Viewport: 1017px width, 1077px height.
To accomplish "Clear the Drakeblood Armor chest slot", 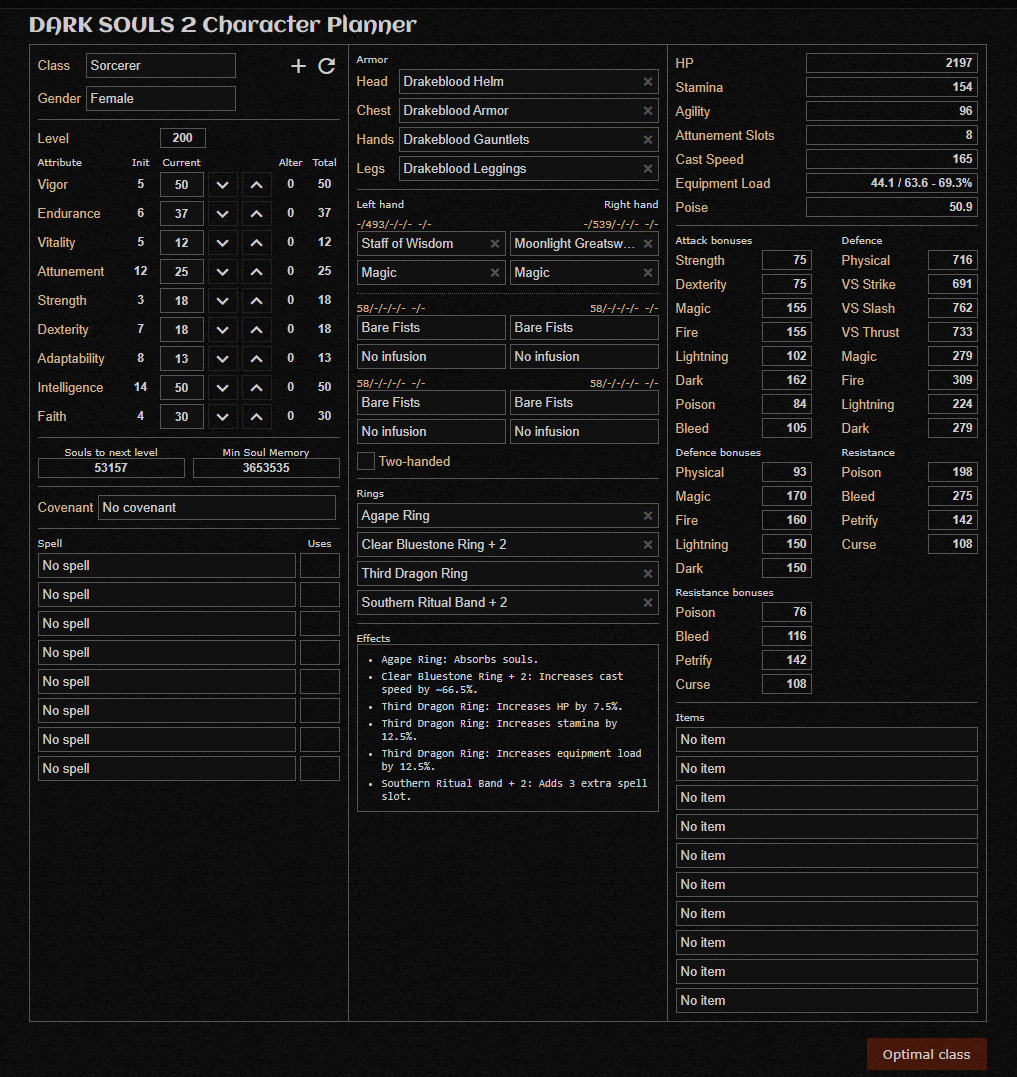I will (x=648, y=111).
